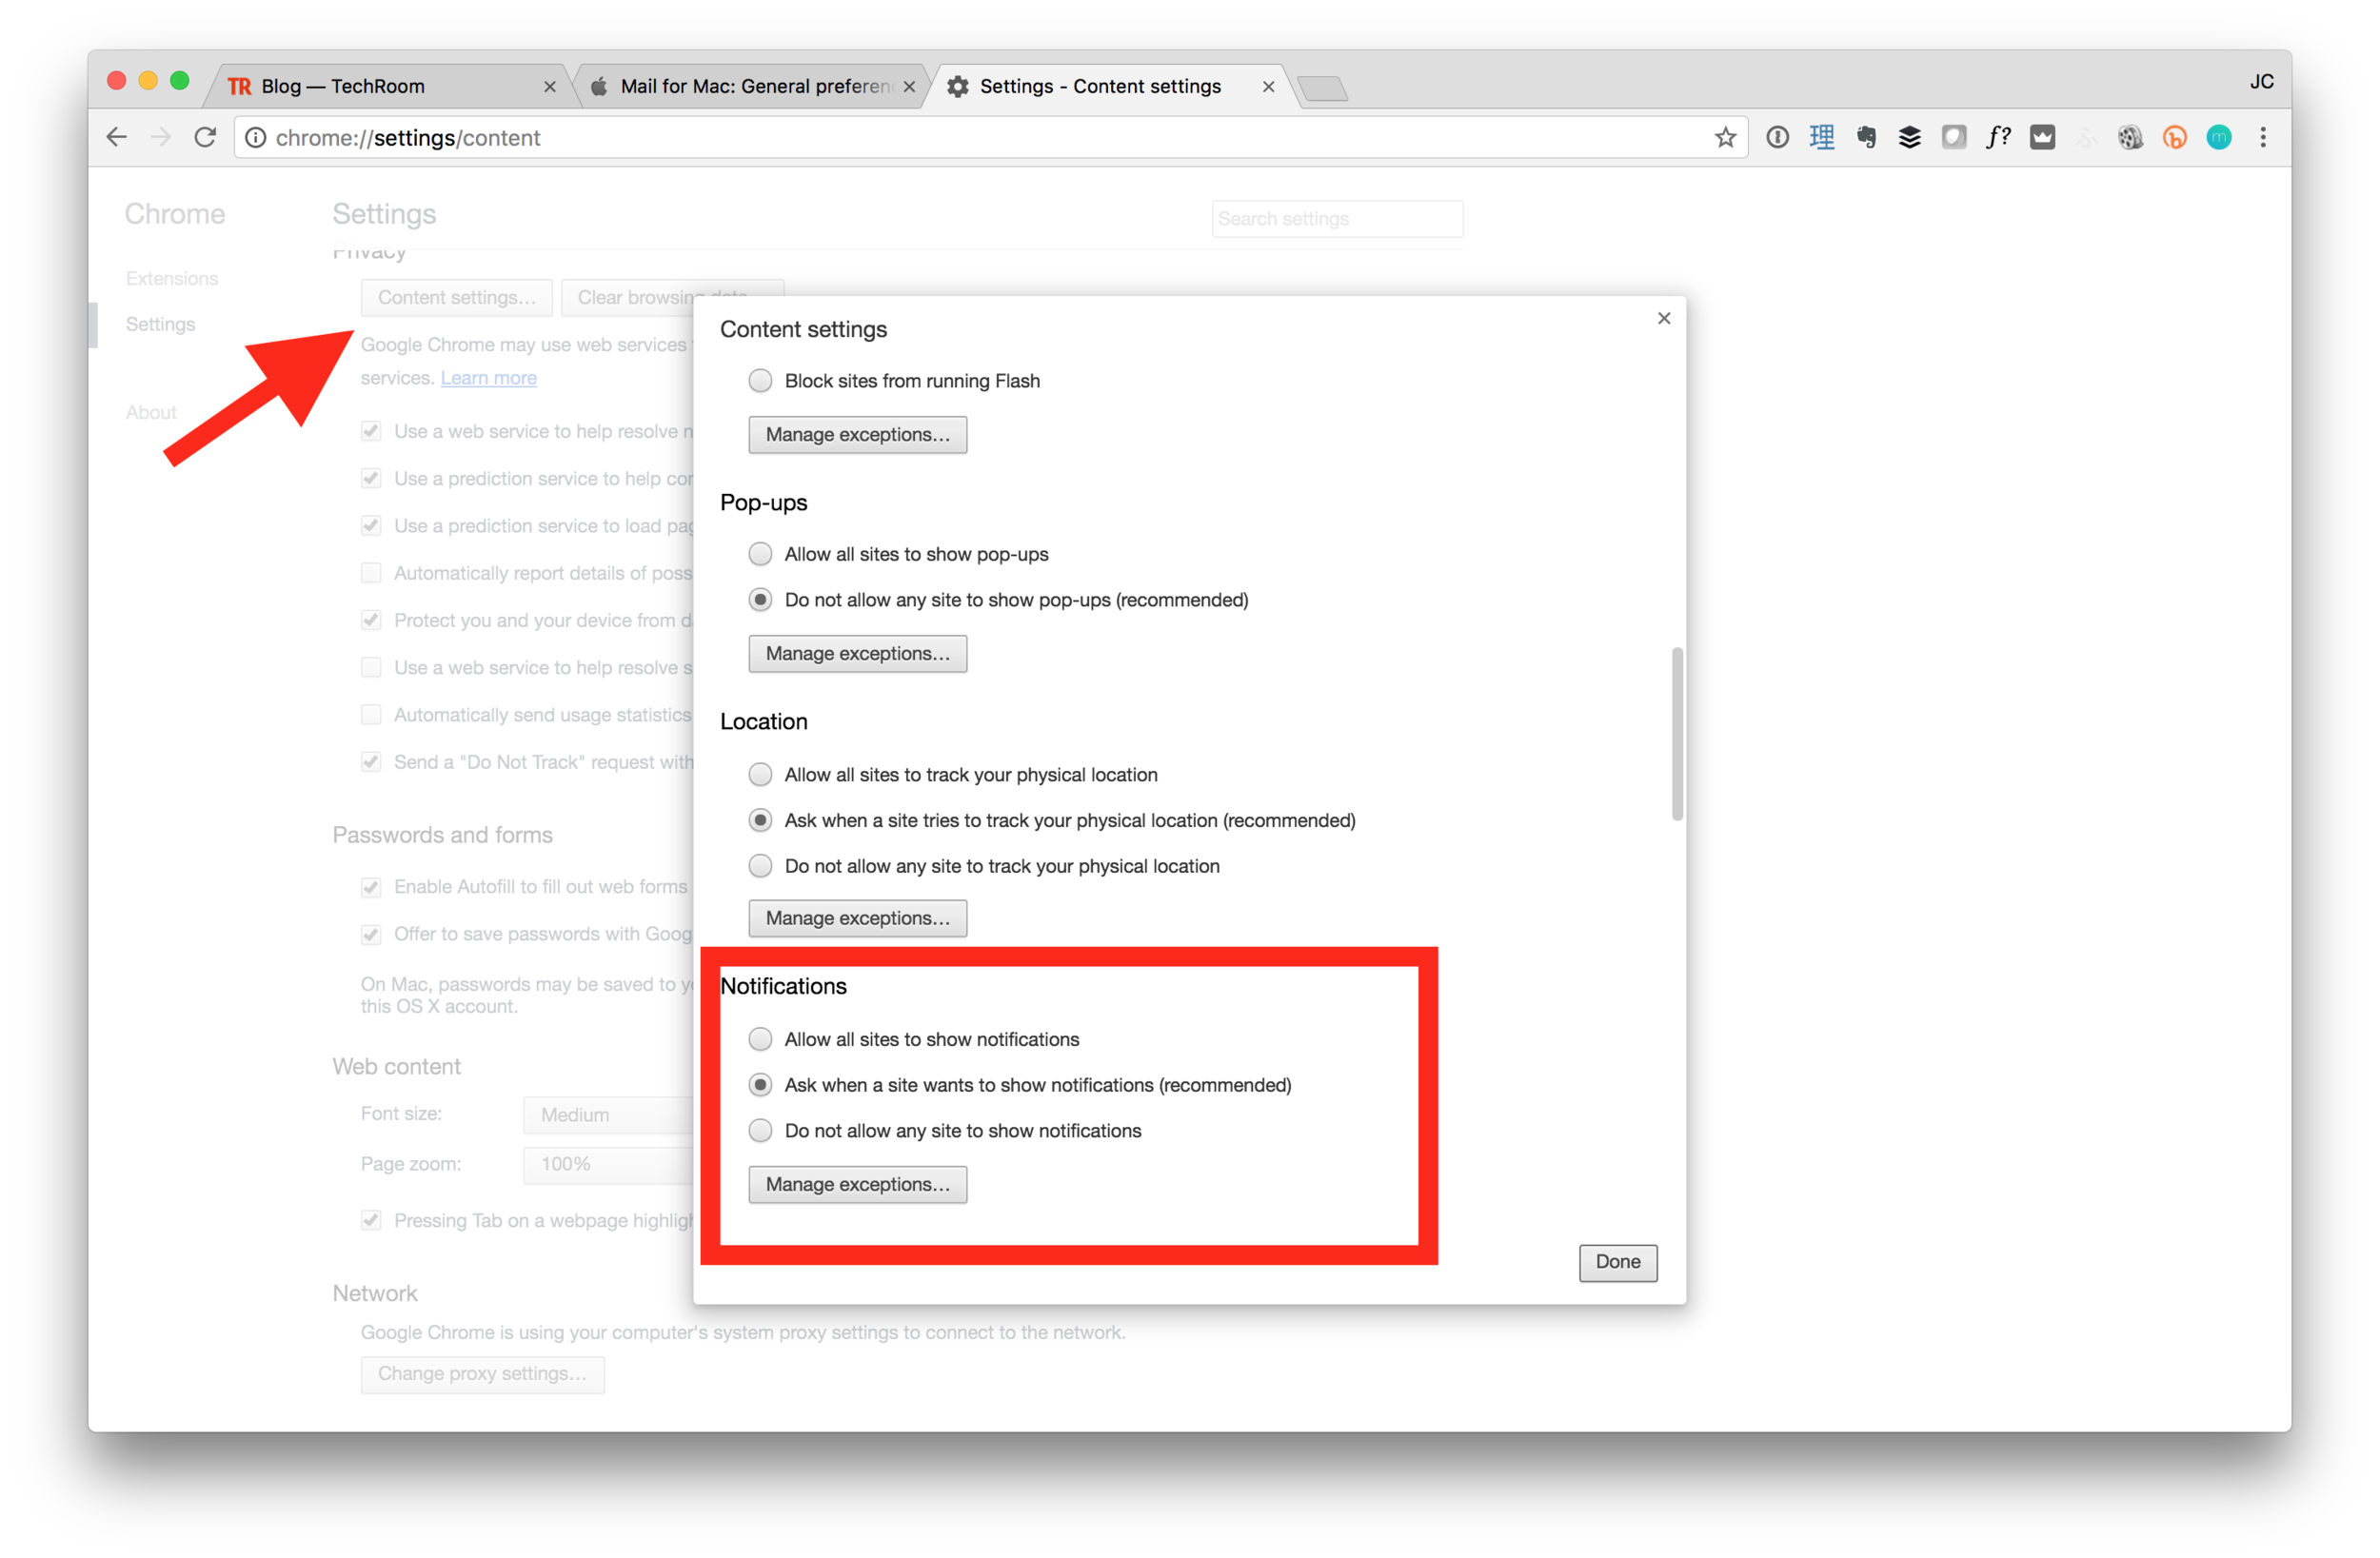
Task: Click the Done button
Action: [x=1617, y=1262]
